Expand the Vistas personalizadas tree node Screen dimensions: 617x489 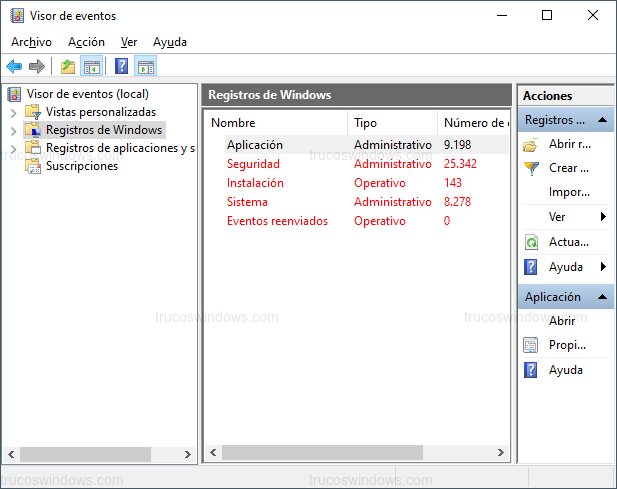click(13, 112)
